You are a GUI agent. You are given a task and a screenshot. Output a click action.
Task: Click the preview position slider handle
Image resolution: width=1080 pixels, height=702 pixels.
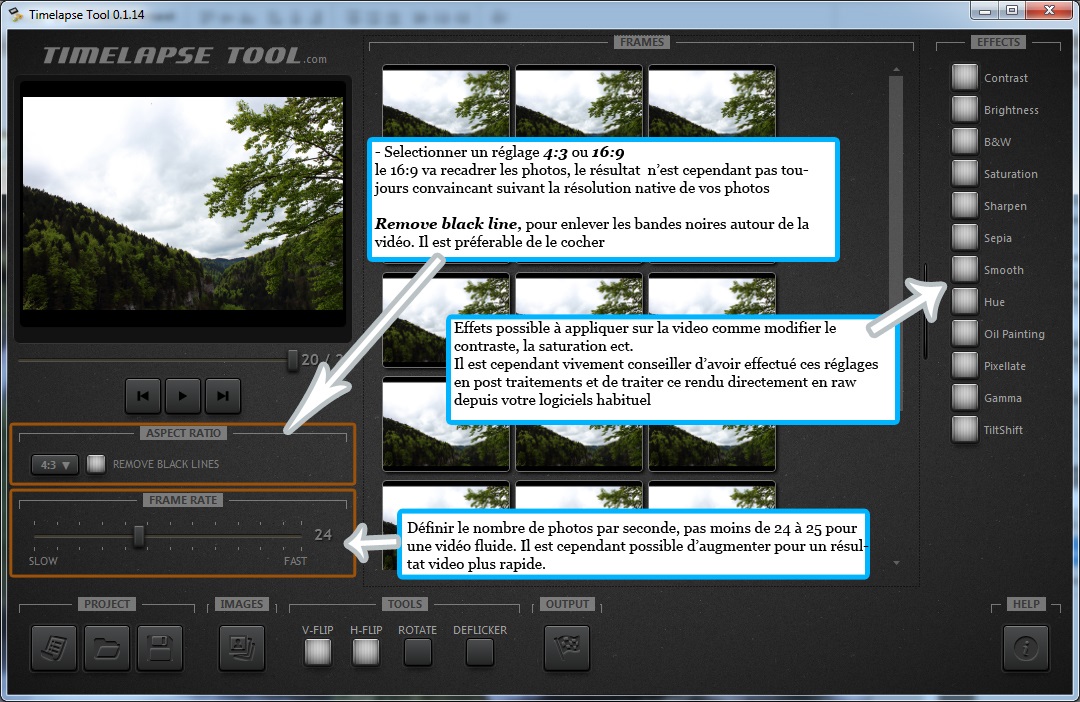(x=293, y=359)
